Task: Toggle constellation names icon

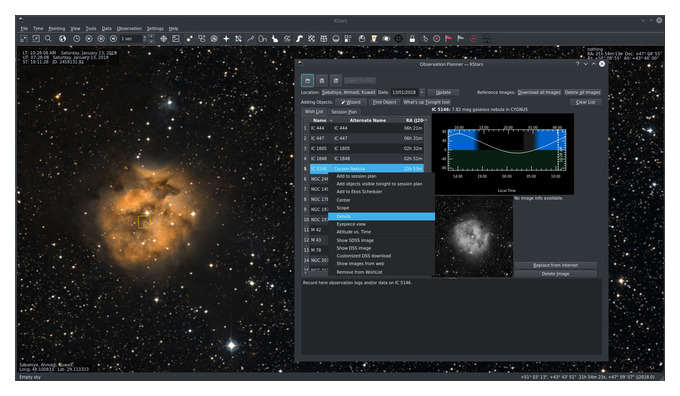Action: [x=262, y=39]
